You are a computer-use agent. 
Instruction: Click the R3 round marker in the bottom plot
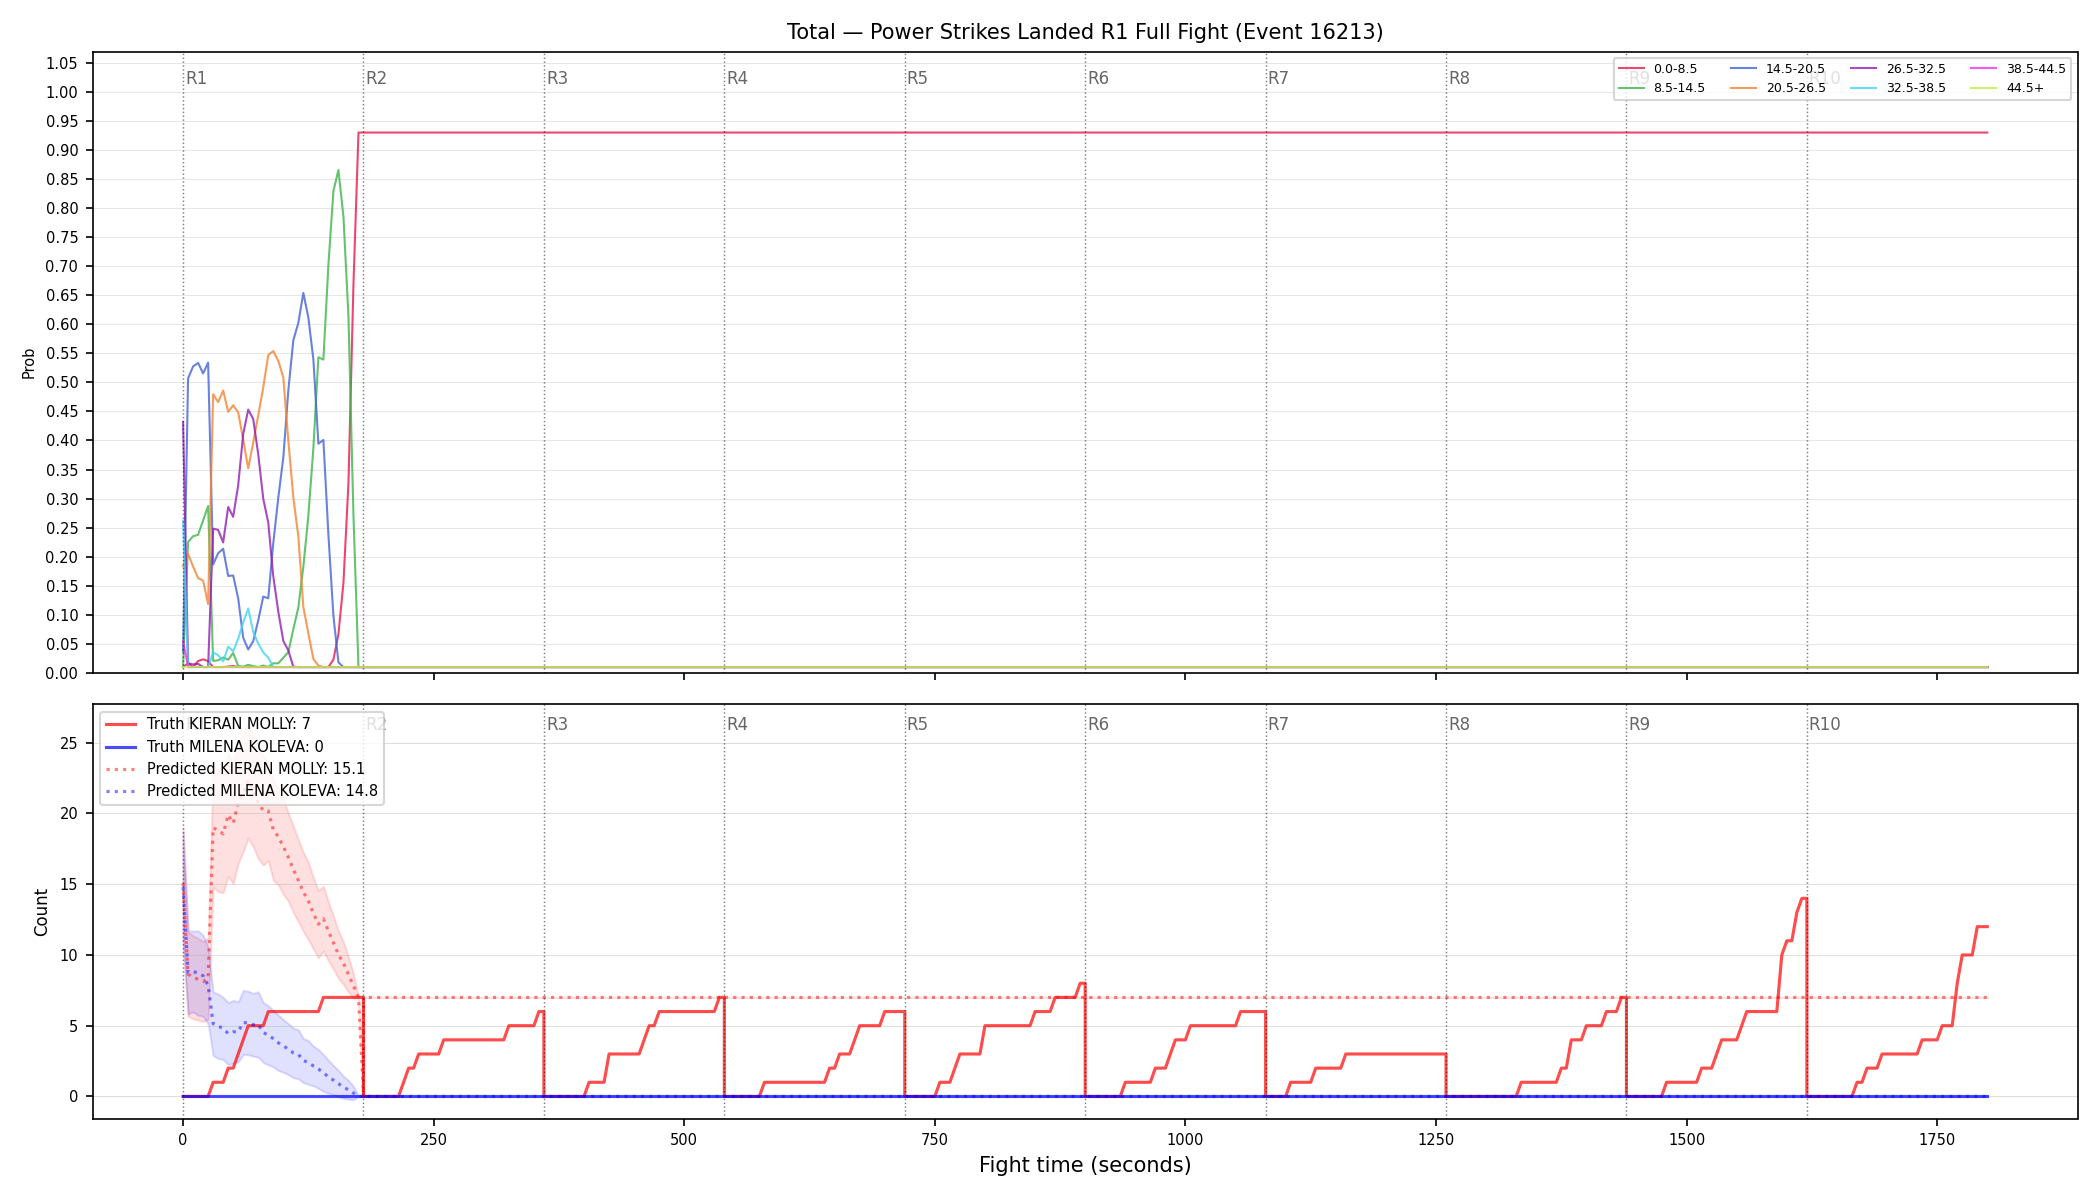point(557,724)
